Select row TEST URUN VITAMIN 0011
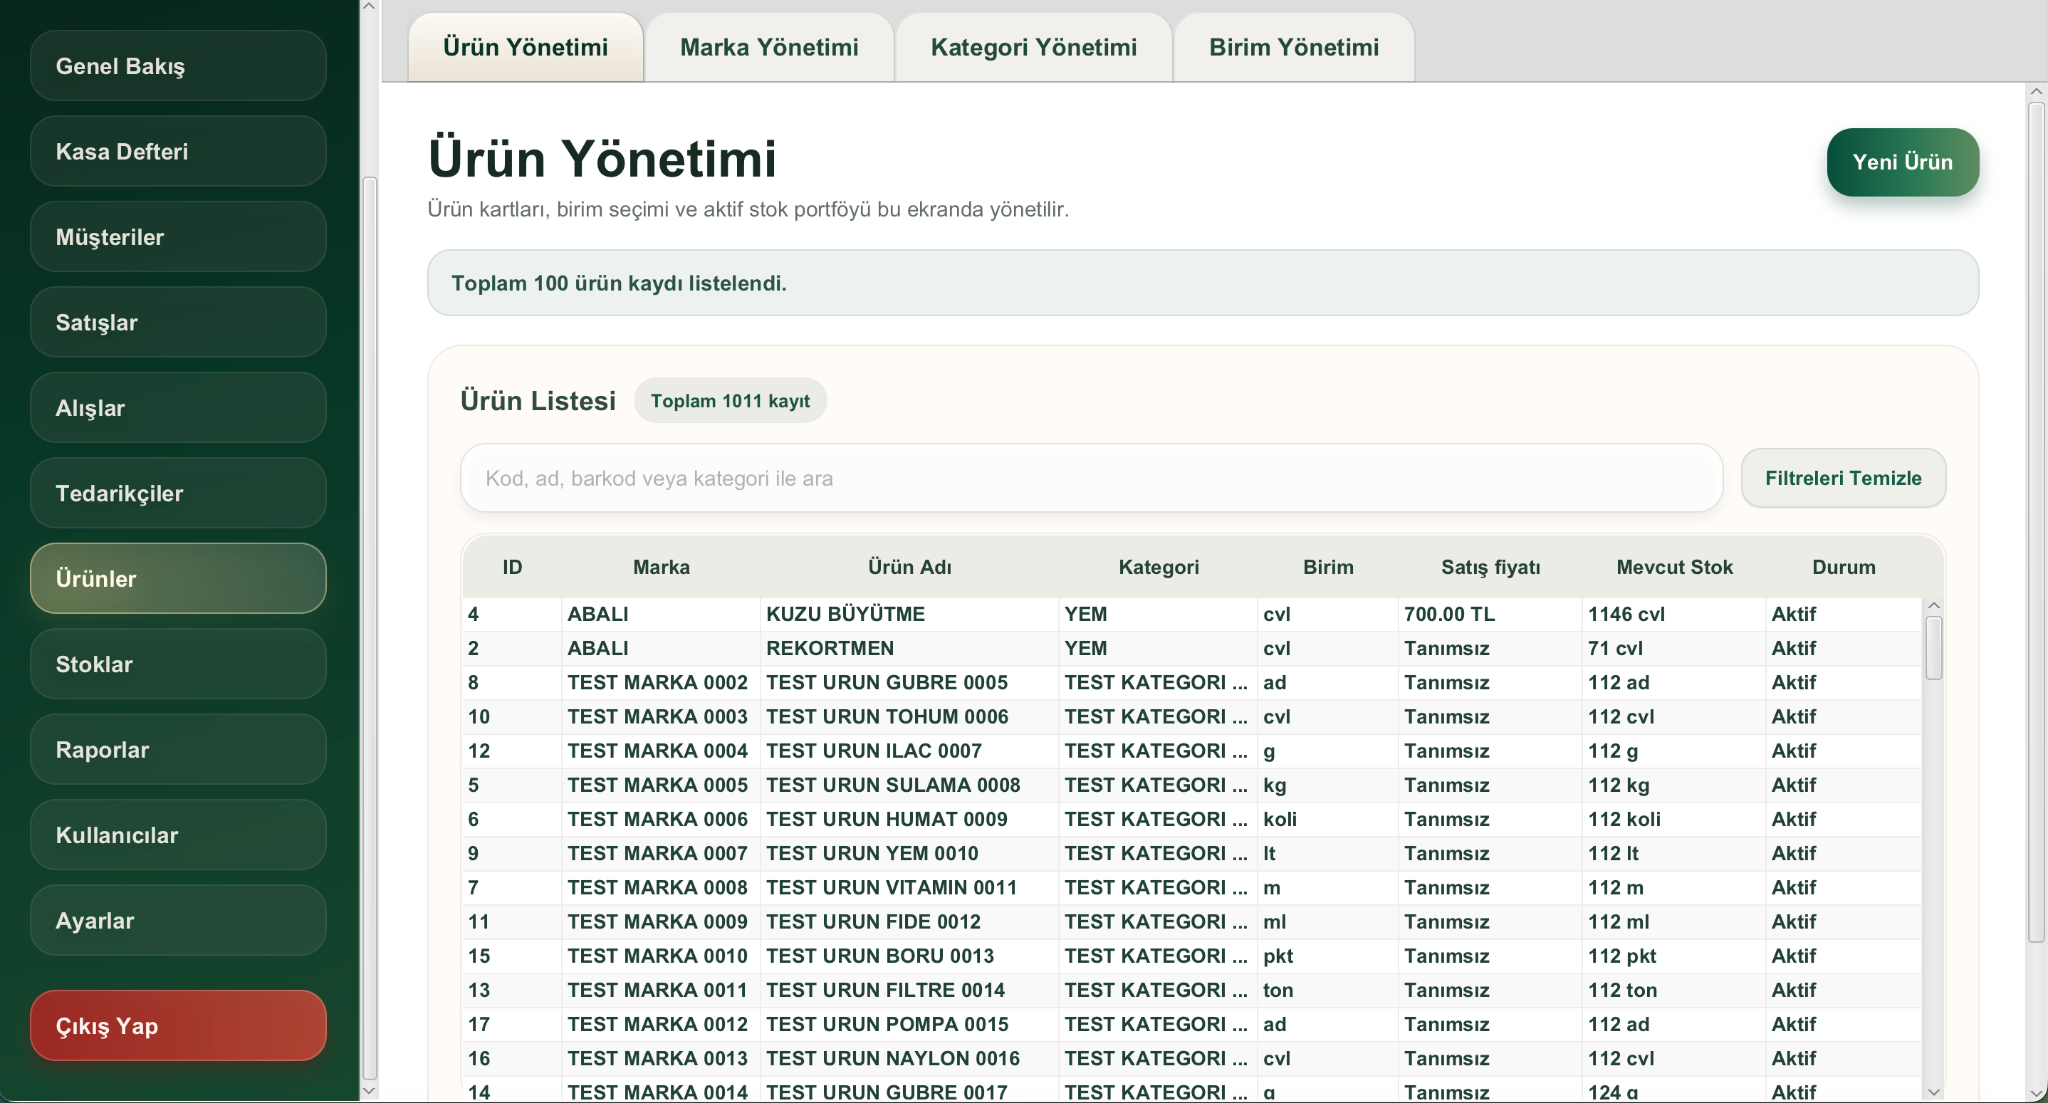This screenshot has width=2048, height=1103. point(1192,887)
